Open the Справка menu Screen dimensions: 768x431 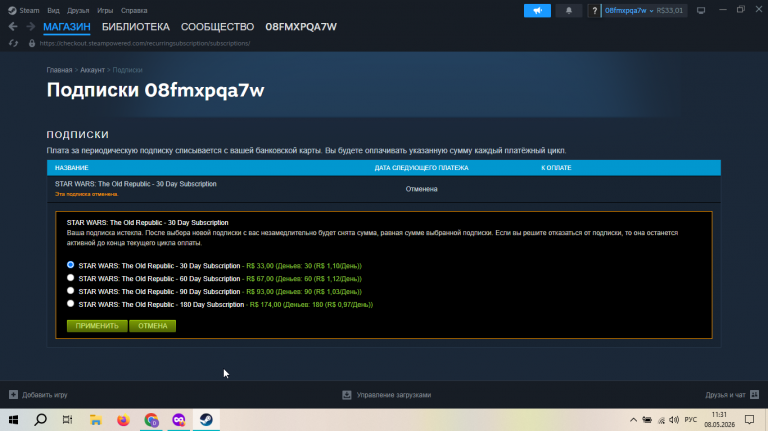click(x=134, y=10)
